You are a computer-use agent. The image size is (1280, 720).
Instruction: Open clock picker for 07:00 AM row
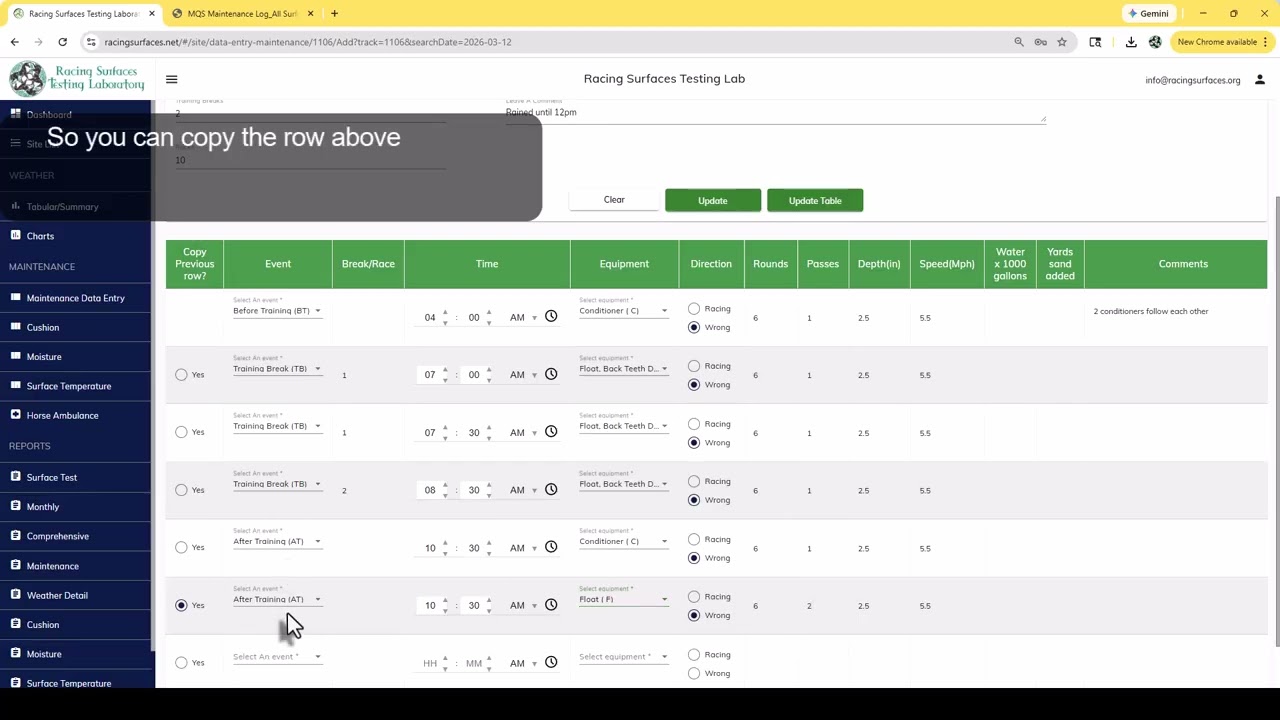click(x=551, y=374)
